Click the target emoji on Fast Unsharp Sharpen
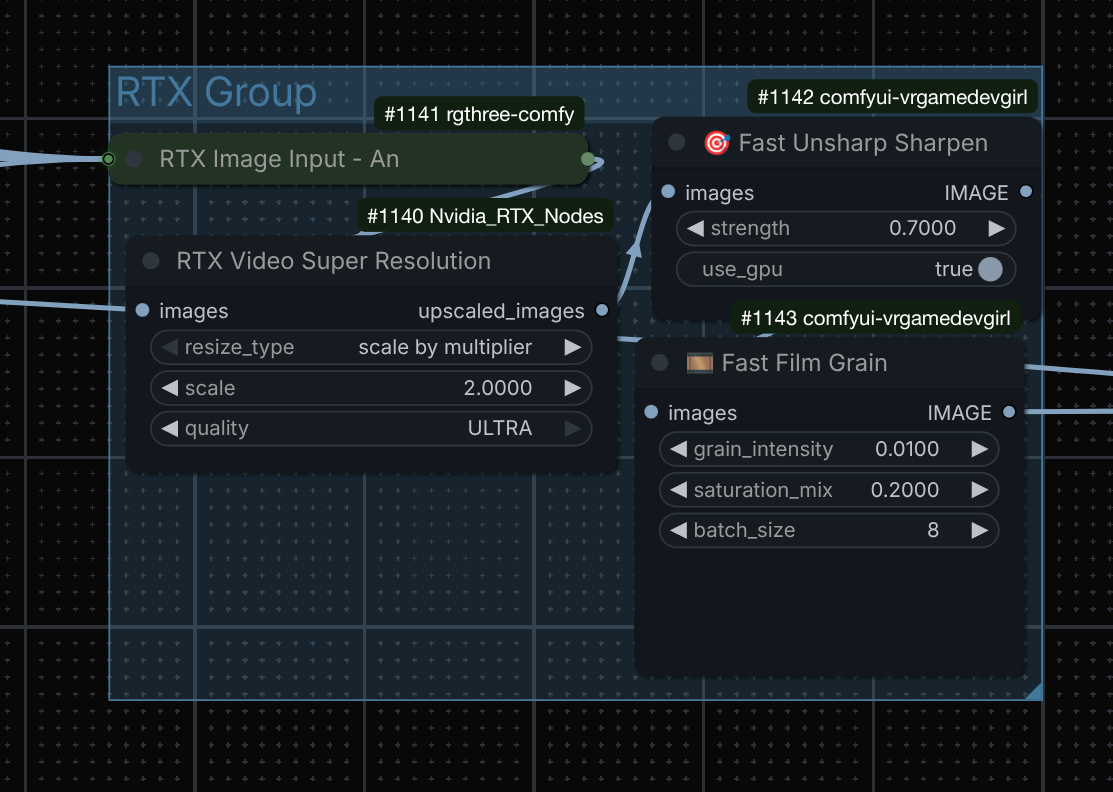This screenshot has height=792, width=1113. (x=717, y=143)
